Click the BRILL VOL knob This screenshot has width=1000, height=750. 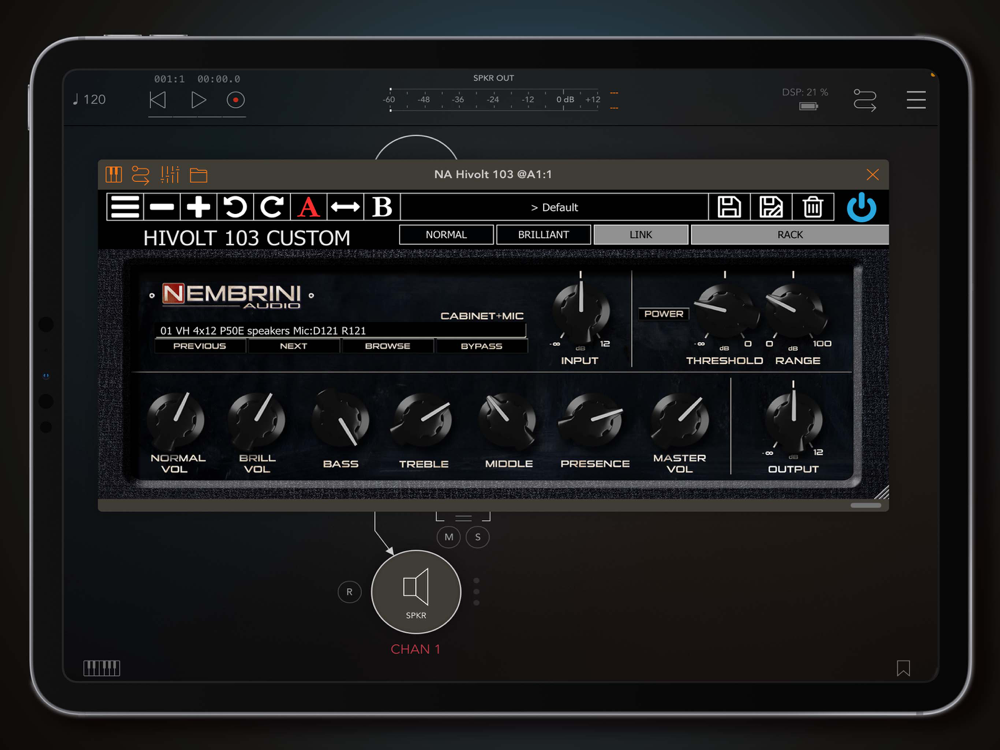pyautogui.click(x=257, y=420)
